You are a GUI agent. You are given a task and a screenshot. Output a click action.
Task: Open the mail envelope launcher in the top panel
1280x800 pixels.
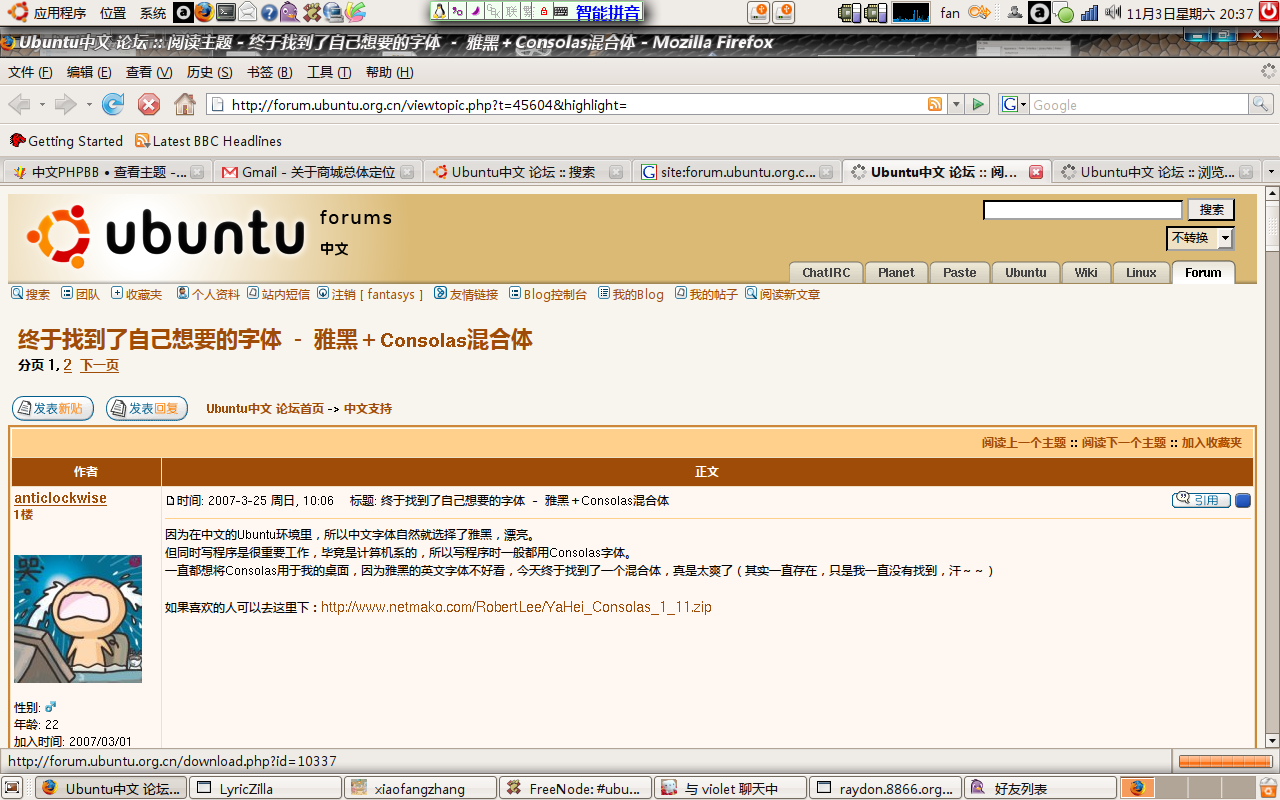(x=247, y=13)
